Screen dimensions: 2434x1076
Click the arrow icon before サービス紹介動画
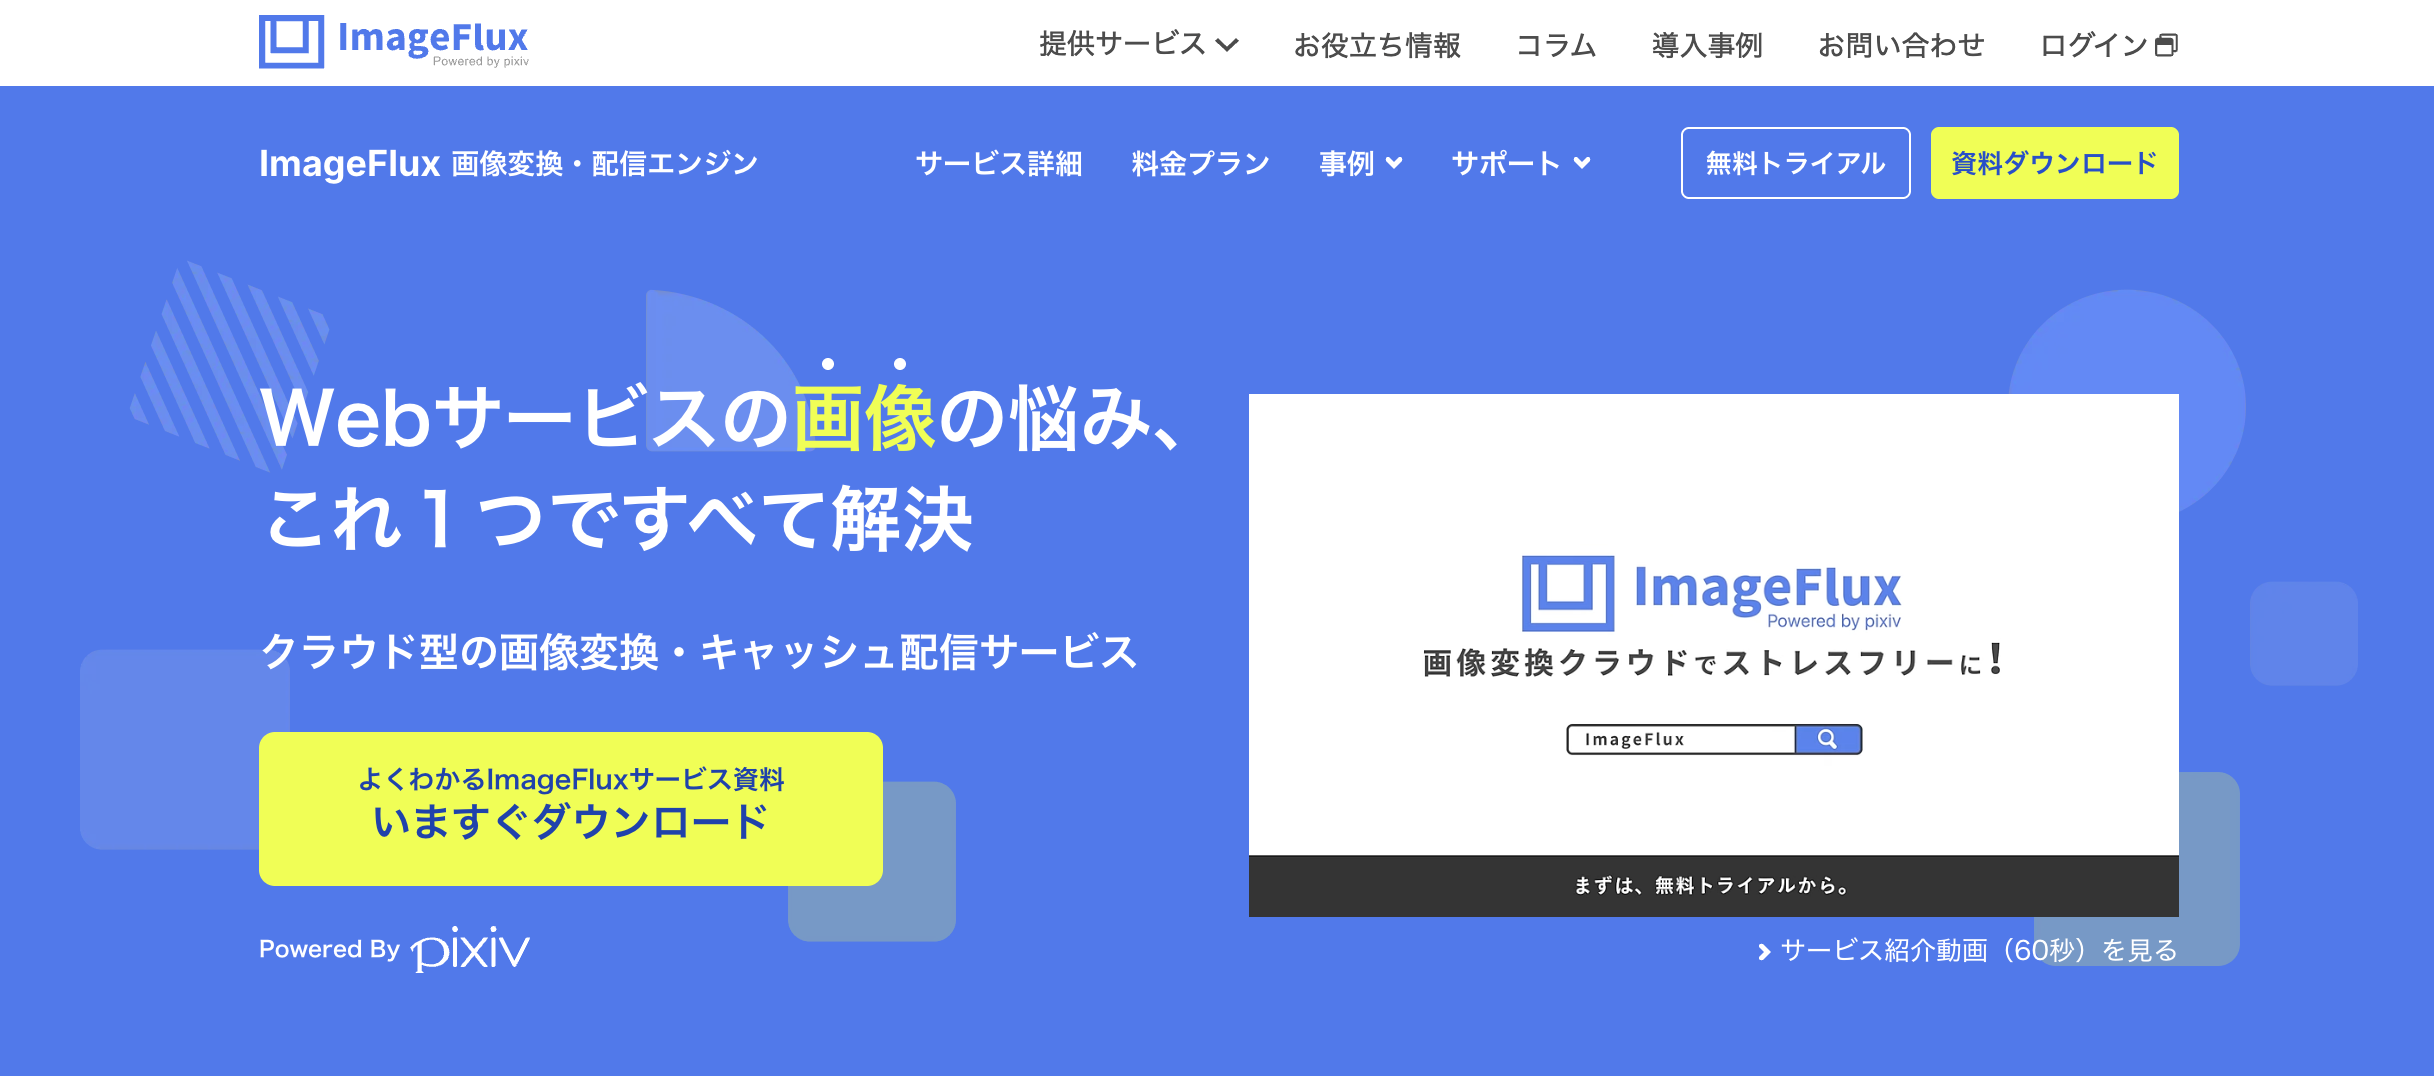1764,952
